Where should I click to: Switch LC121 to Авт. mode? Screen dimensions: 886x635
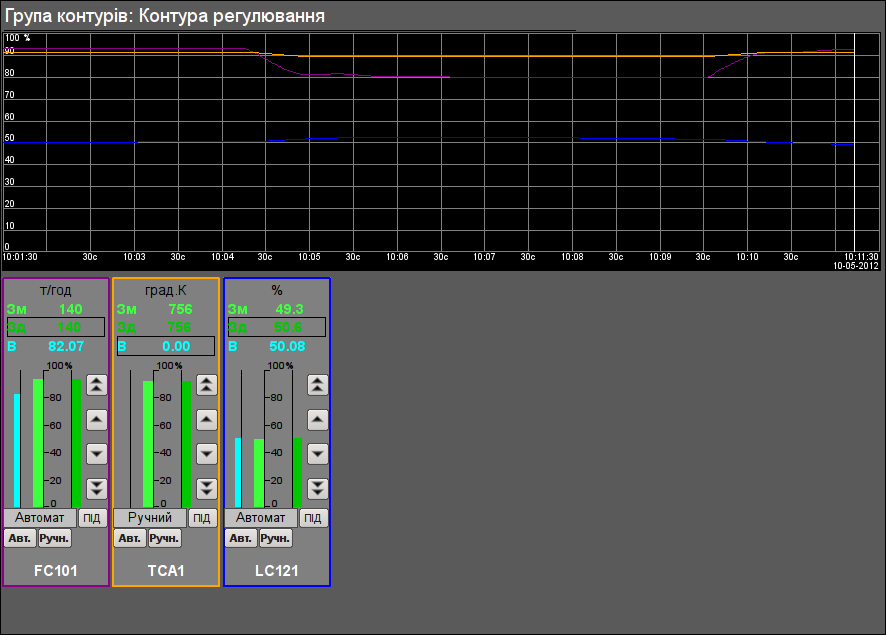[x=241, y=538]
